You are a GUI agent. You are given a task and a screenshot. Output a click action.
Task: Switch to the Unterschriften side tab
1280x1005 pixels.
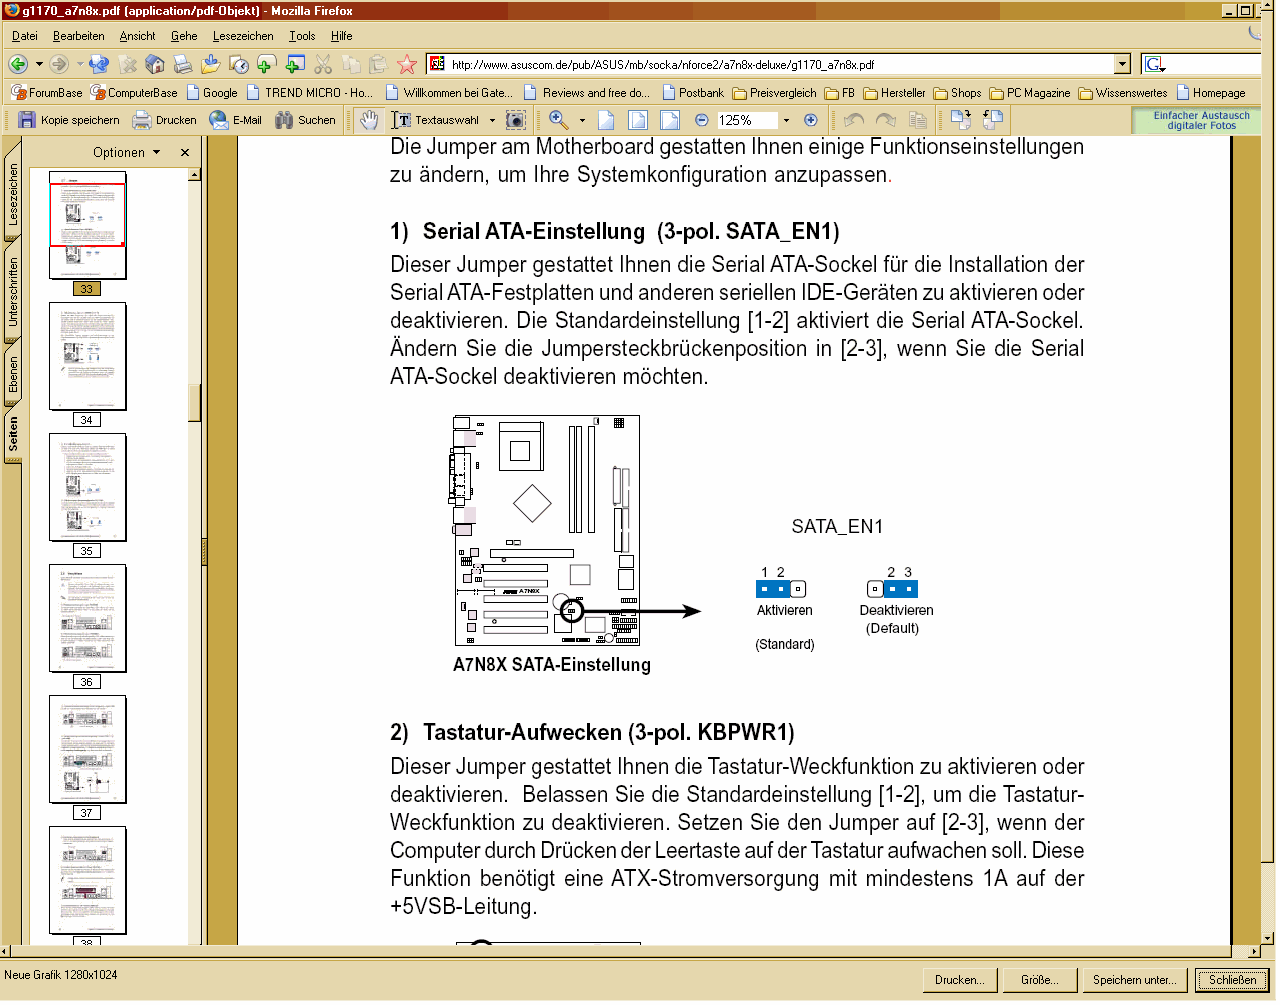click(13, 292)
